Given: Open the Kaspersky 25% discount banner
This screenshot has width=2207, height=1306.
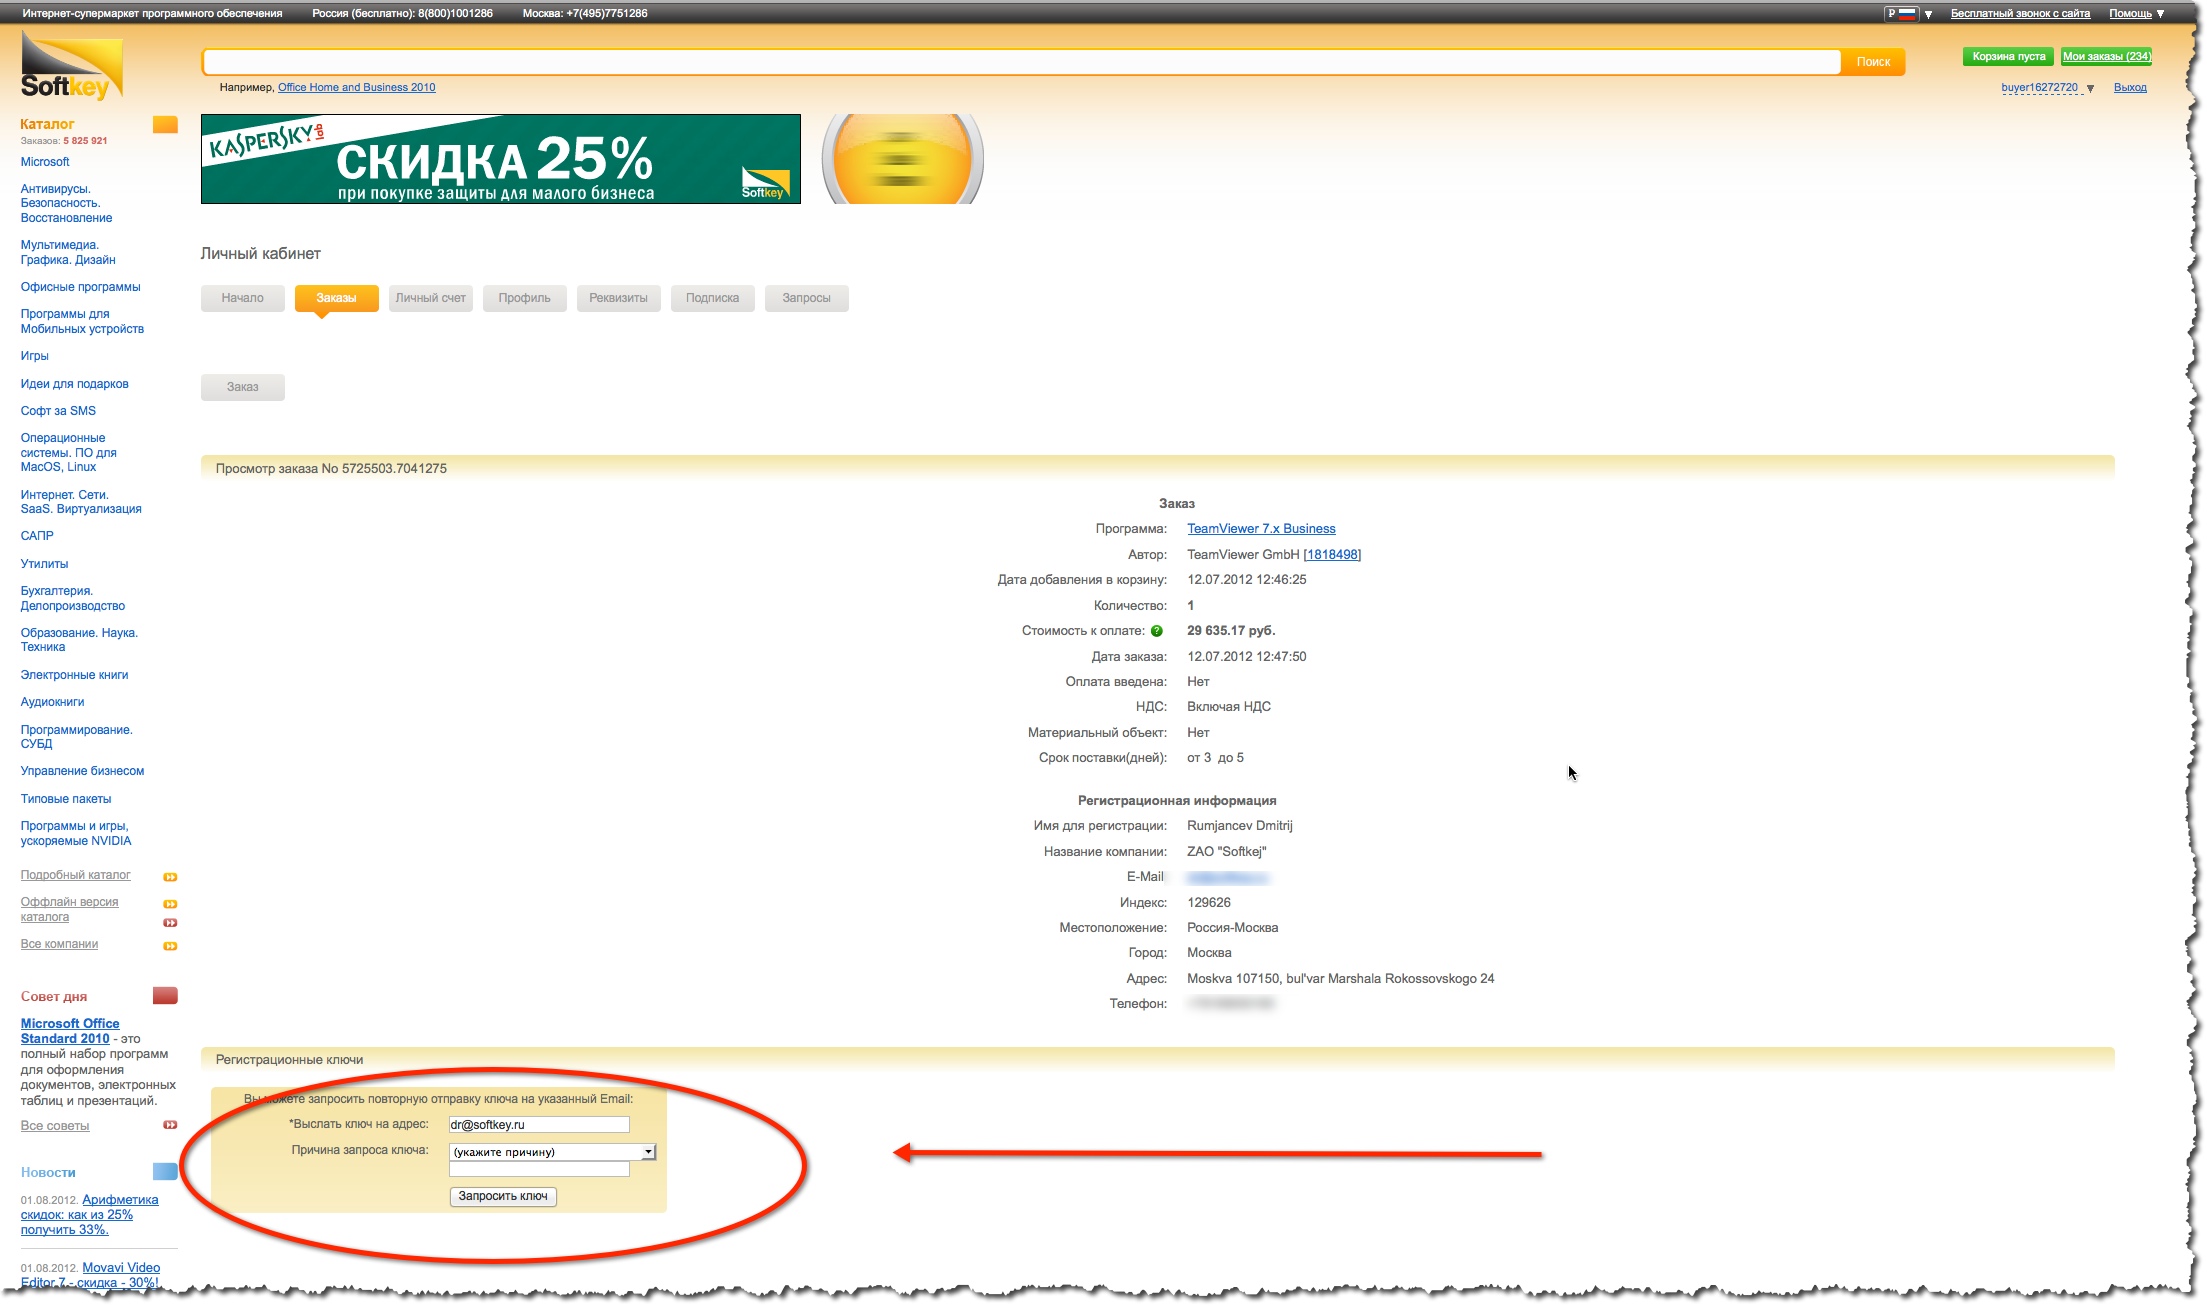Looking at the screenshot, I should 500,159.
